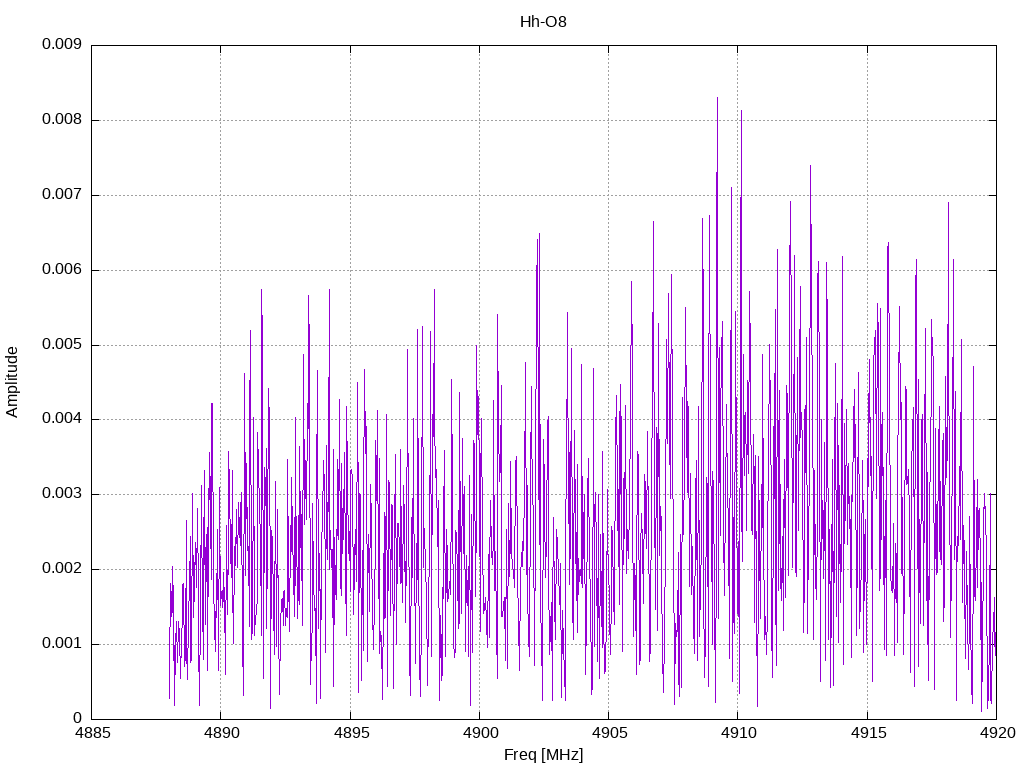Image resolution: width=1024 pixels, height=768 pixels.
Task: Click y-axis tick value 0.004
Action: (x=62, y=419)
